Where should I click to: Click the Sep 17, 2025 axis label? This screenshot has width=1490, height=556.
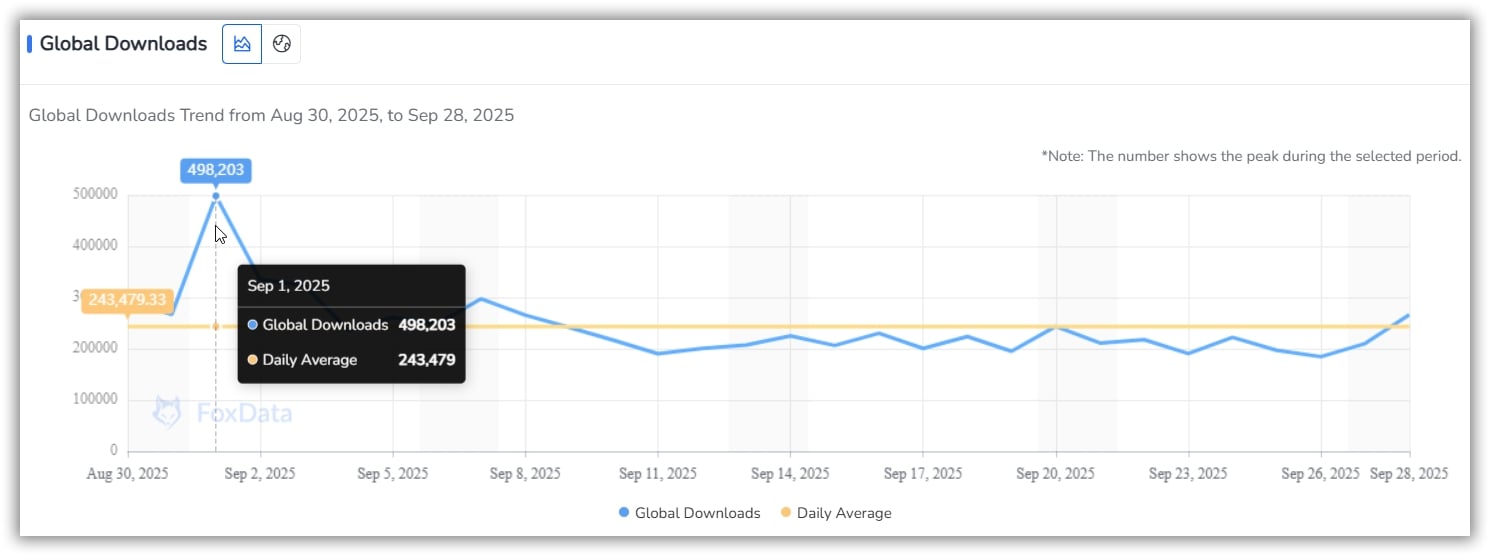[923, 474]
